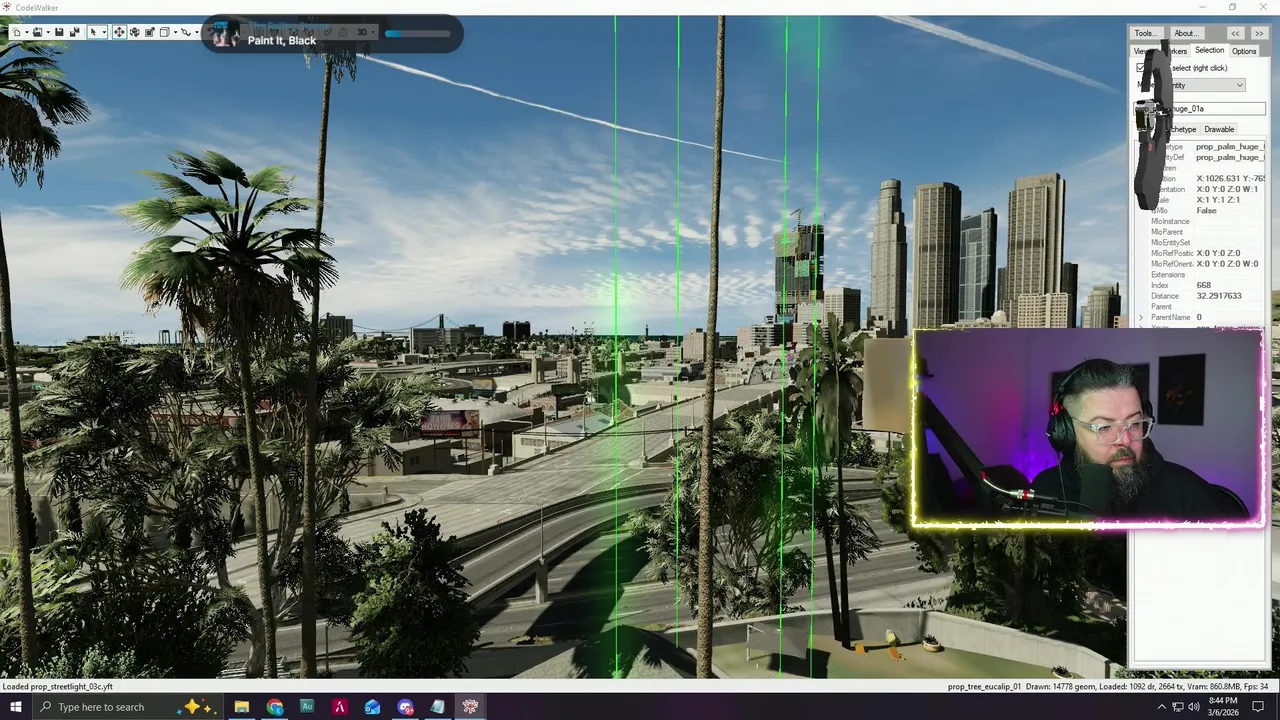Open the Windows notification center icon
Screen dimensions: 1280x720
[x=1259, y=707]
